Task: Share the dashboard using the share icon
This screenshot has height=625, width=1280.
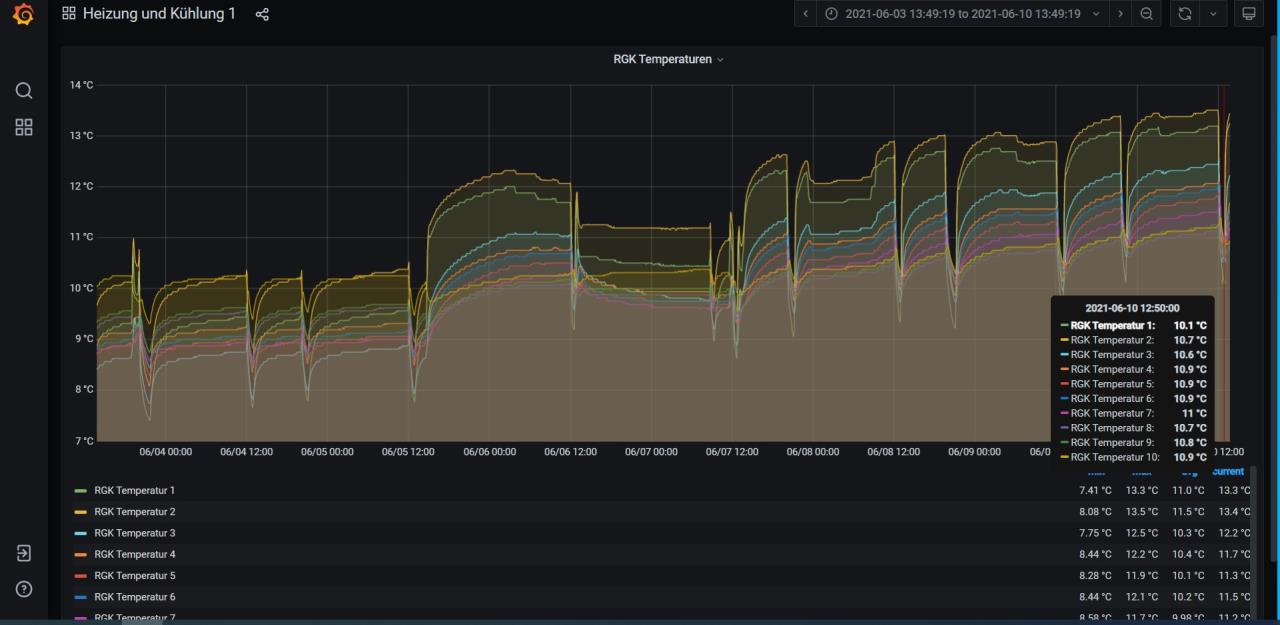Action: pyautogui.click(x=262, y=15)
